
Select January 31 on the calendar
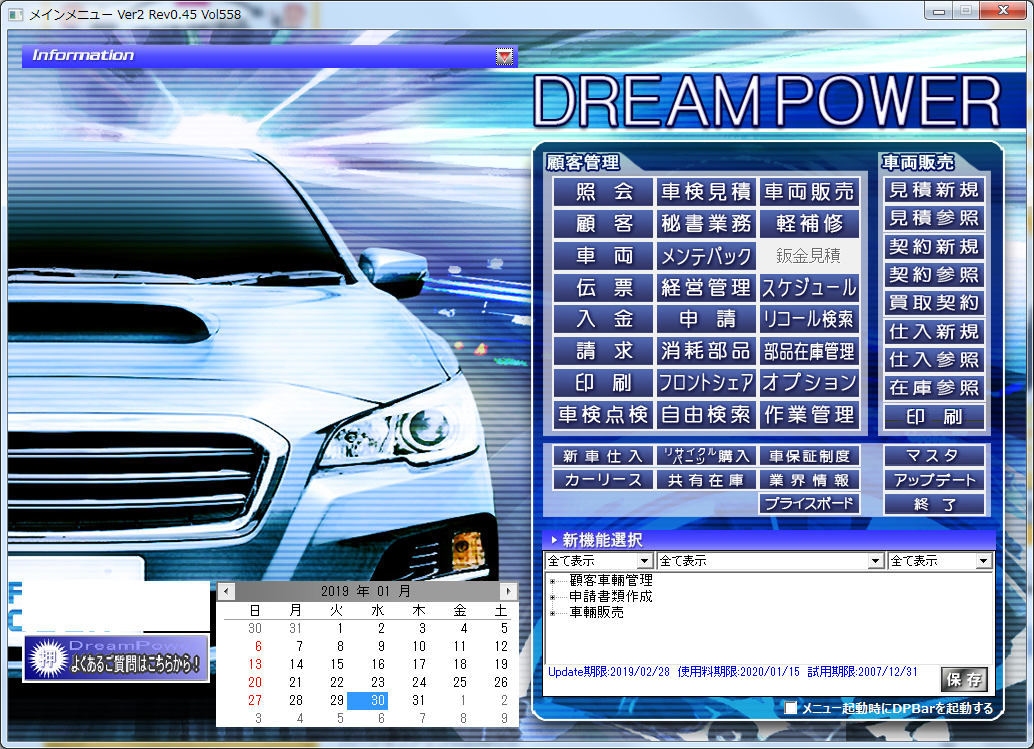click(419, 700)
